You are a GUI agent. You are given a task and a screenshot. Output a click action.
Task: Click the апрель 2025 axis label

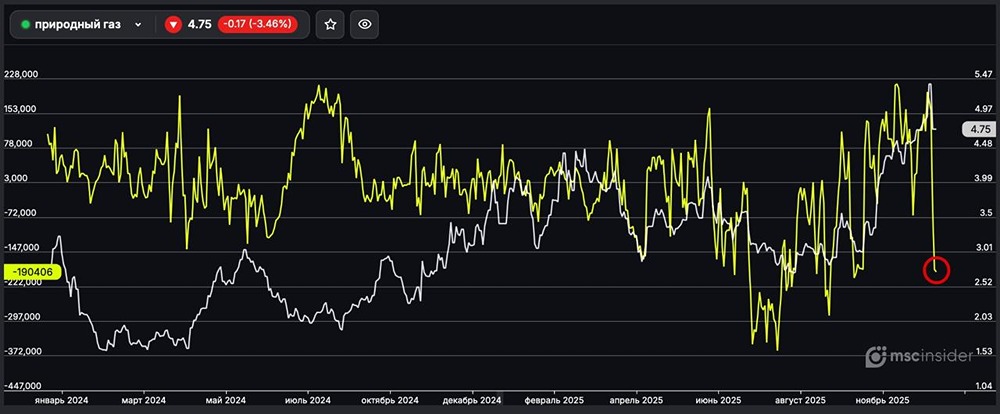[x=636, y=401]
